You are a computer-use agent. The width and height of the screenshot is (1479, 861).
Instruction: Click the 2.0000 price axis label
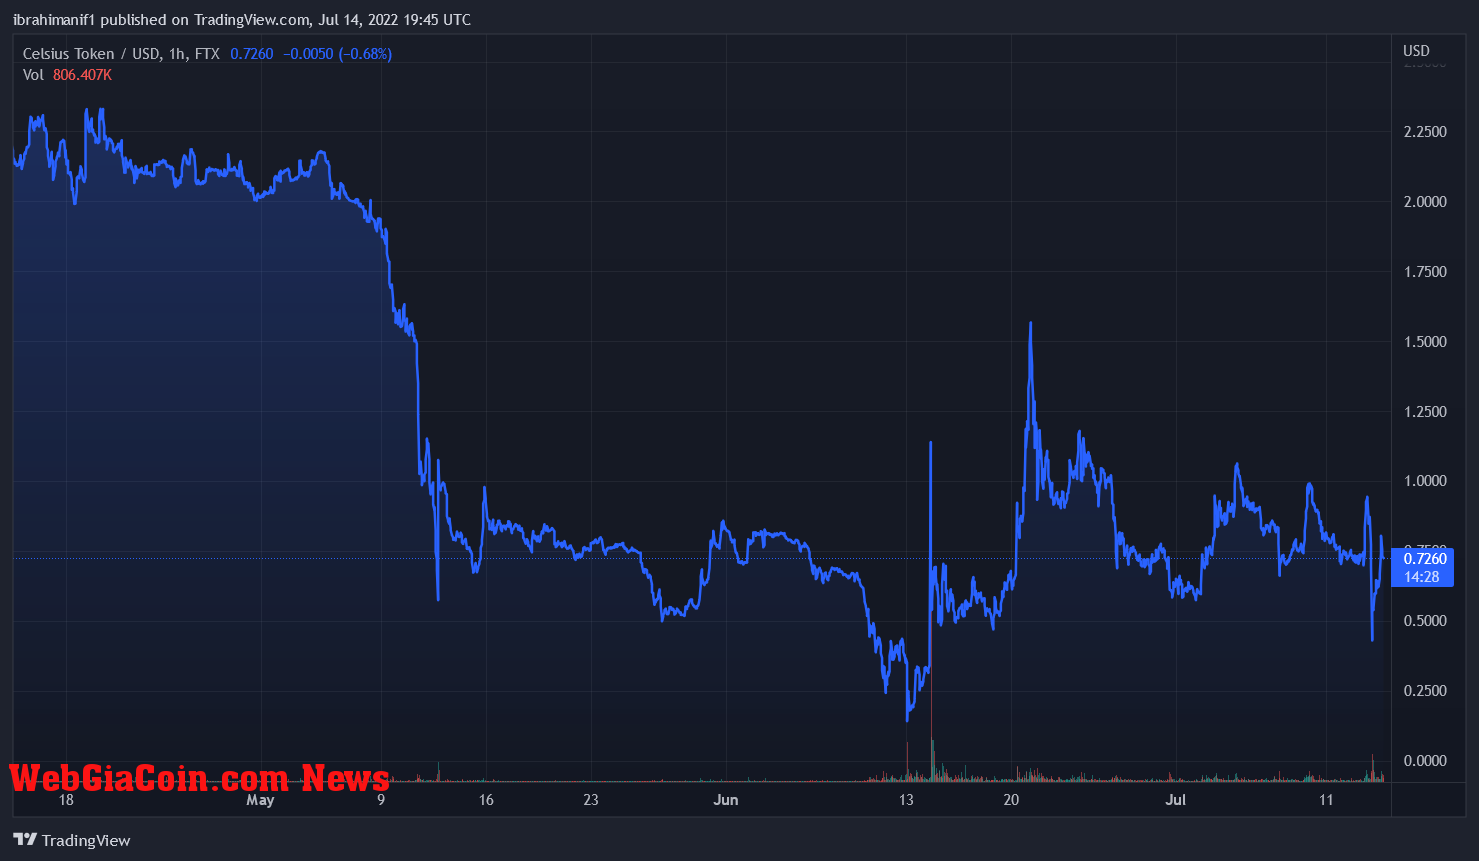point(1425,202)
